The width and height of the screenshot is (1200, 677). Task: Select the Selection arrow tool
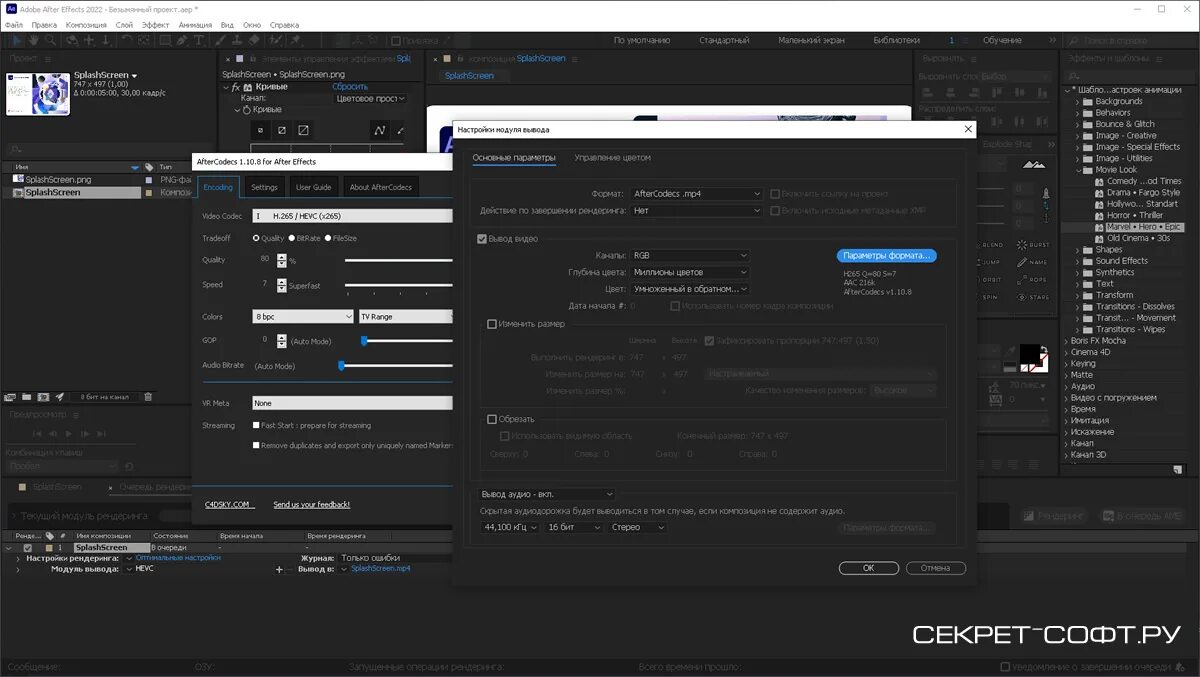16,41
